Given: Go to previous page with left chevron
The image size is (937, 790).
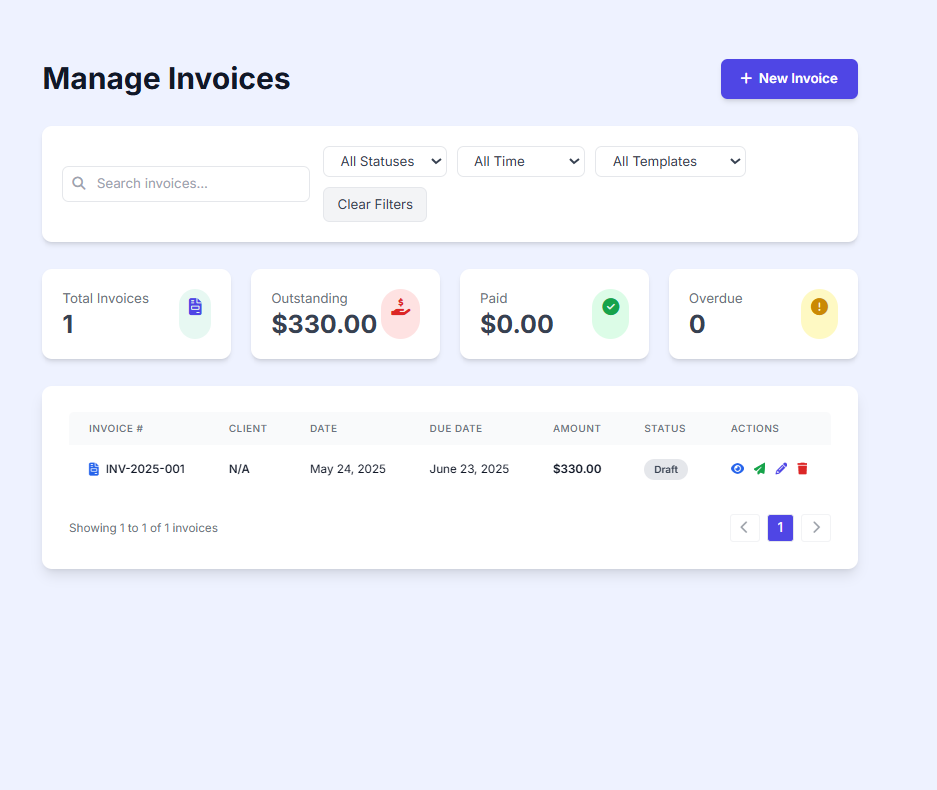Looking at the screenshot, I should pyautogui.click(x=745, y=528).
